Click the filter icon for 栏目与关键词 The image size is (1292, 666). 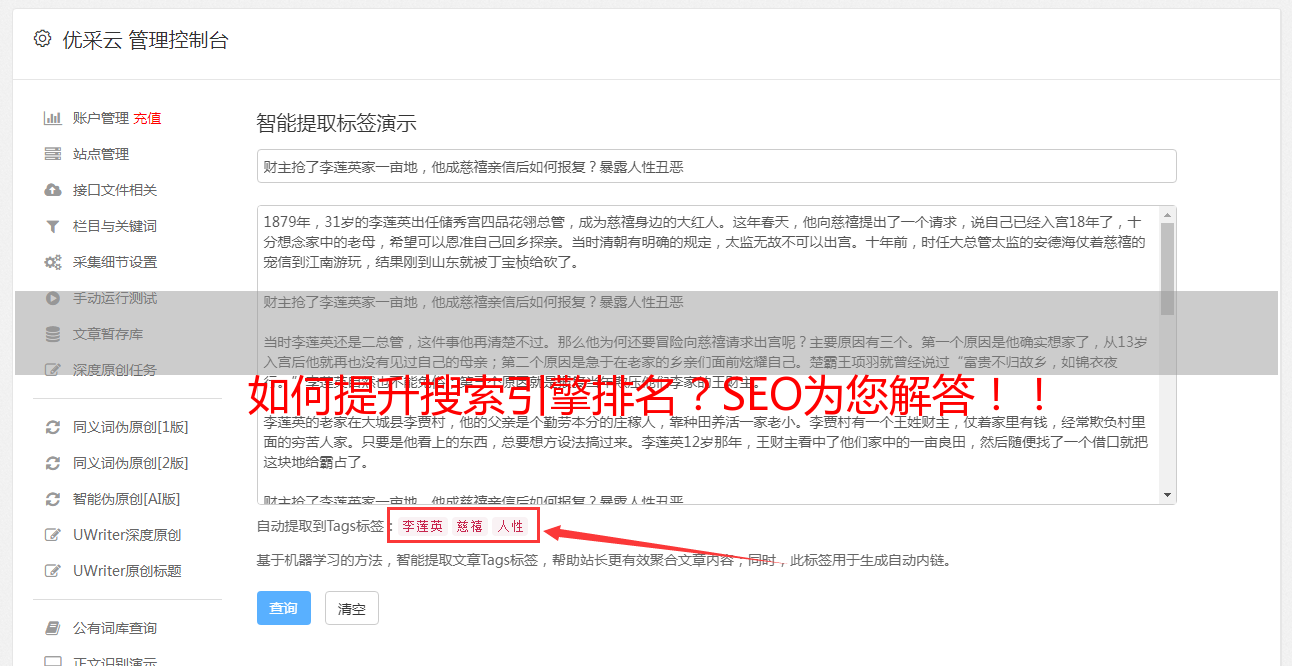(53, 226)
